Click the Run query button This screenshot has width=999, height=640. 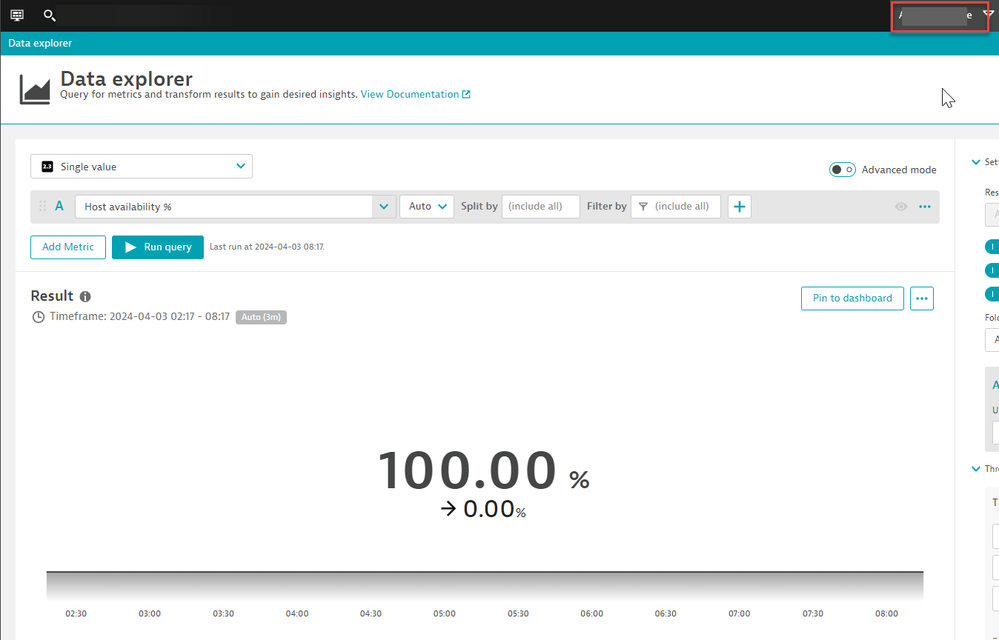pos(158,247)
